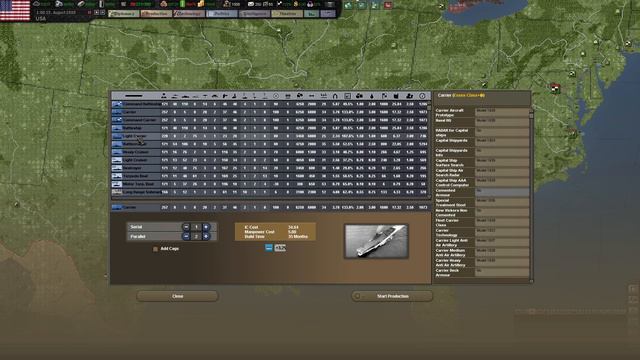This screenshot has height=360, width=640.
Task: Click the first green map mode button
Action: point(348,5)
